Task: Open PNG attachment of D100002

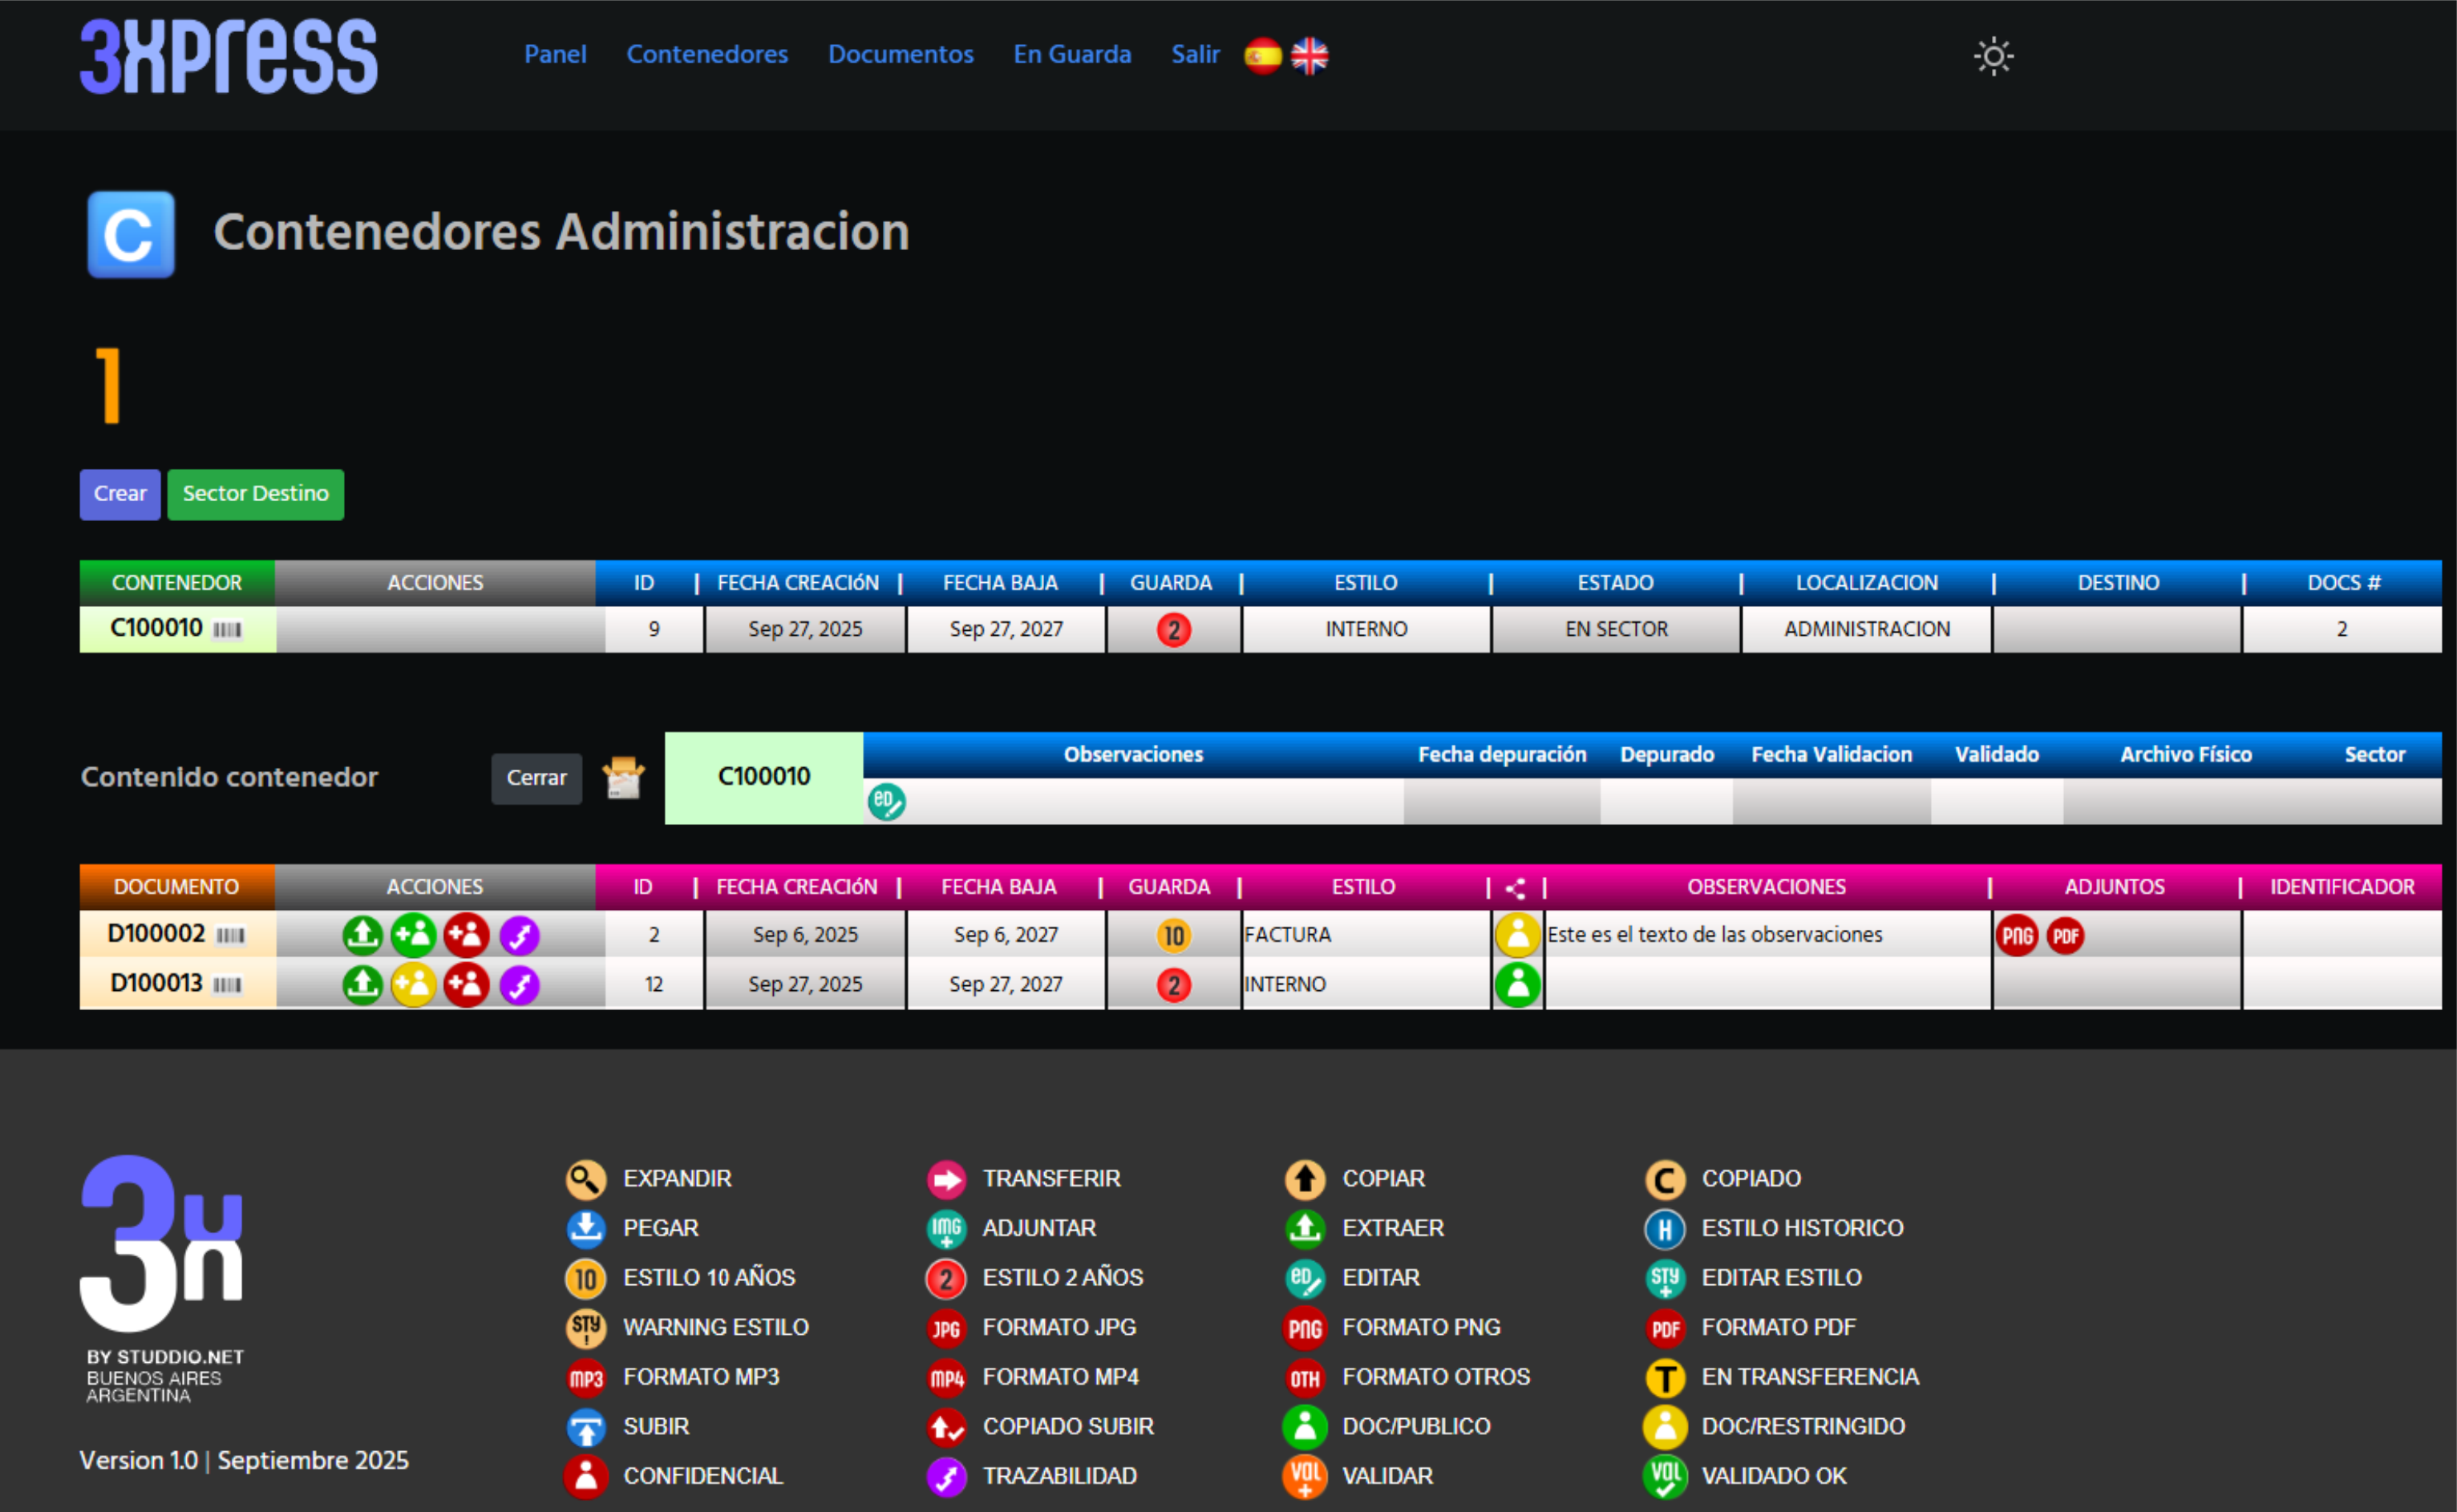Action: [x=2016, y=936]
